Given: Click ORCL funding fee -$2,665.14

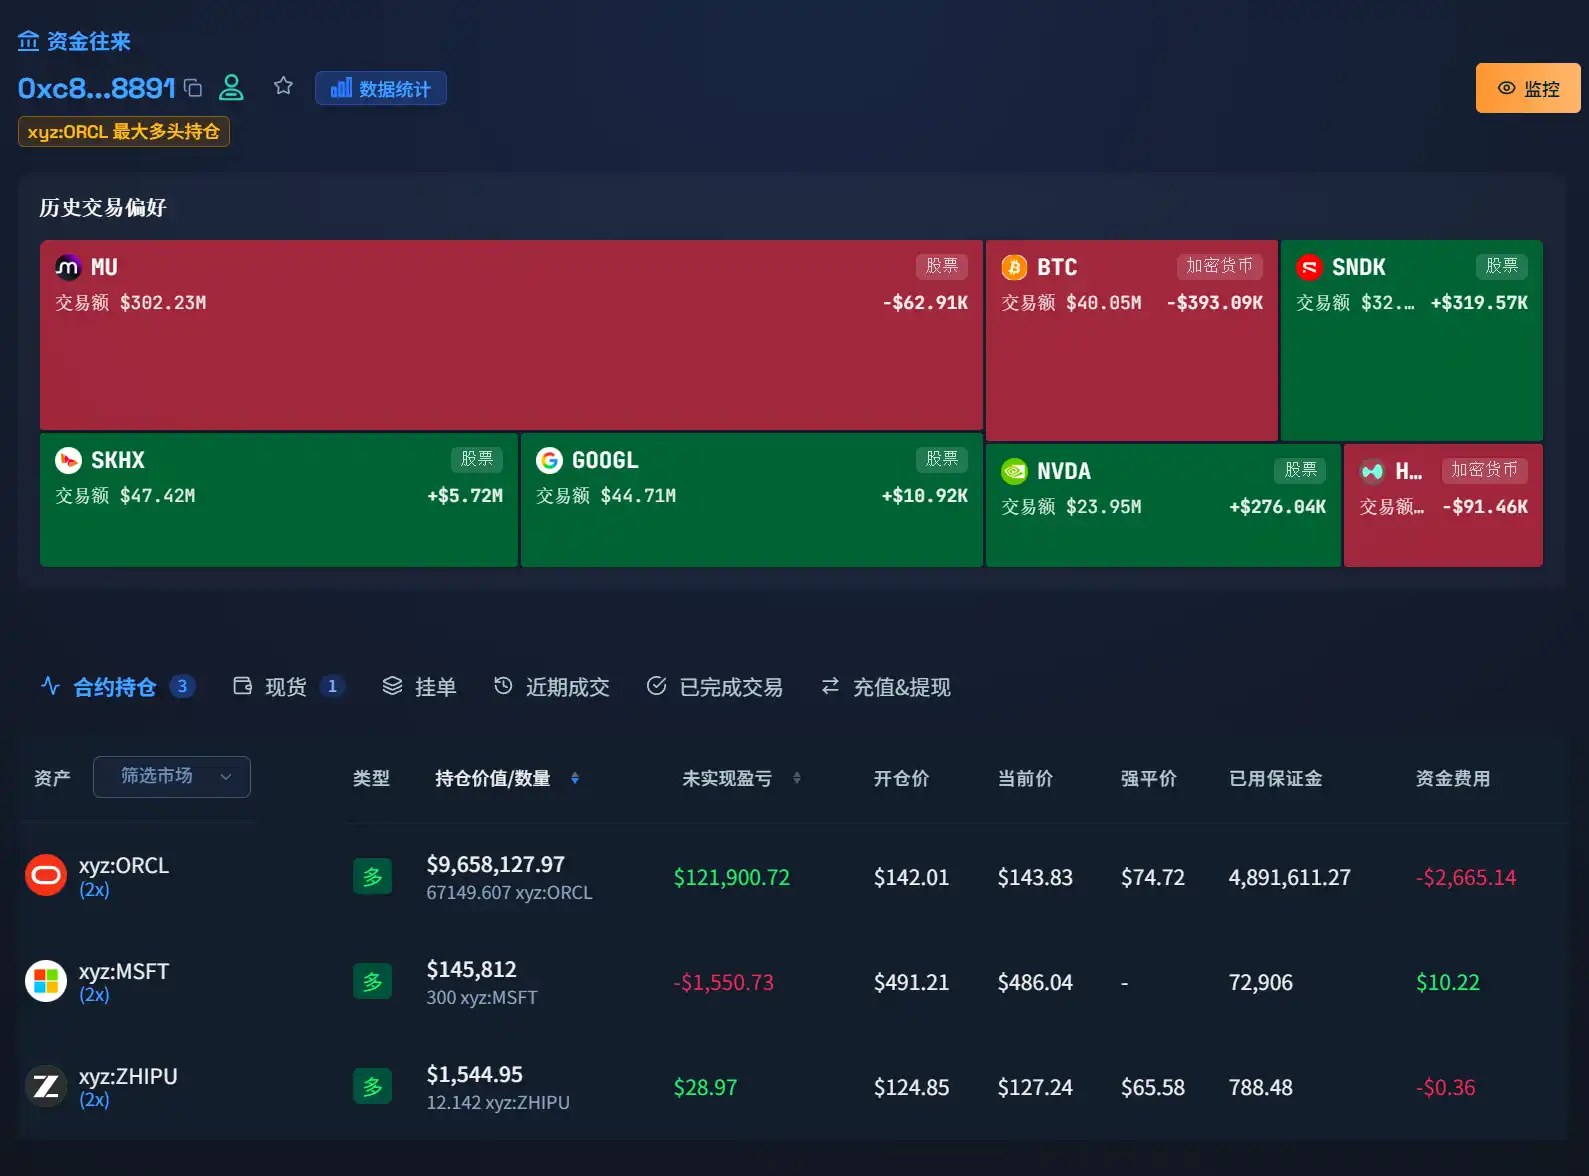Looking at the screenshot, I should point(1466,877).
